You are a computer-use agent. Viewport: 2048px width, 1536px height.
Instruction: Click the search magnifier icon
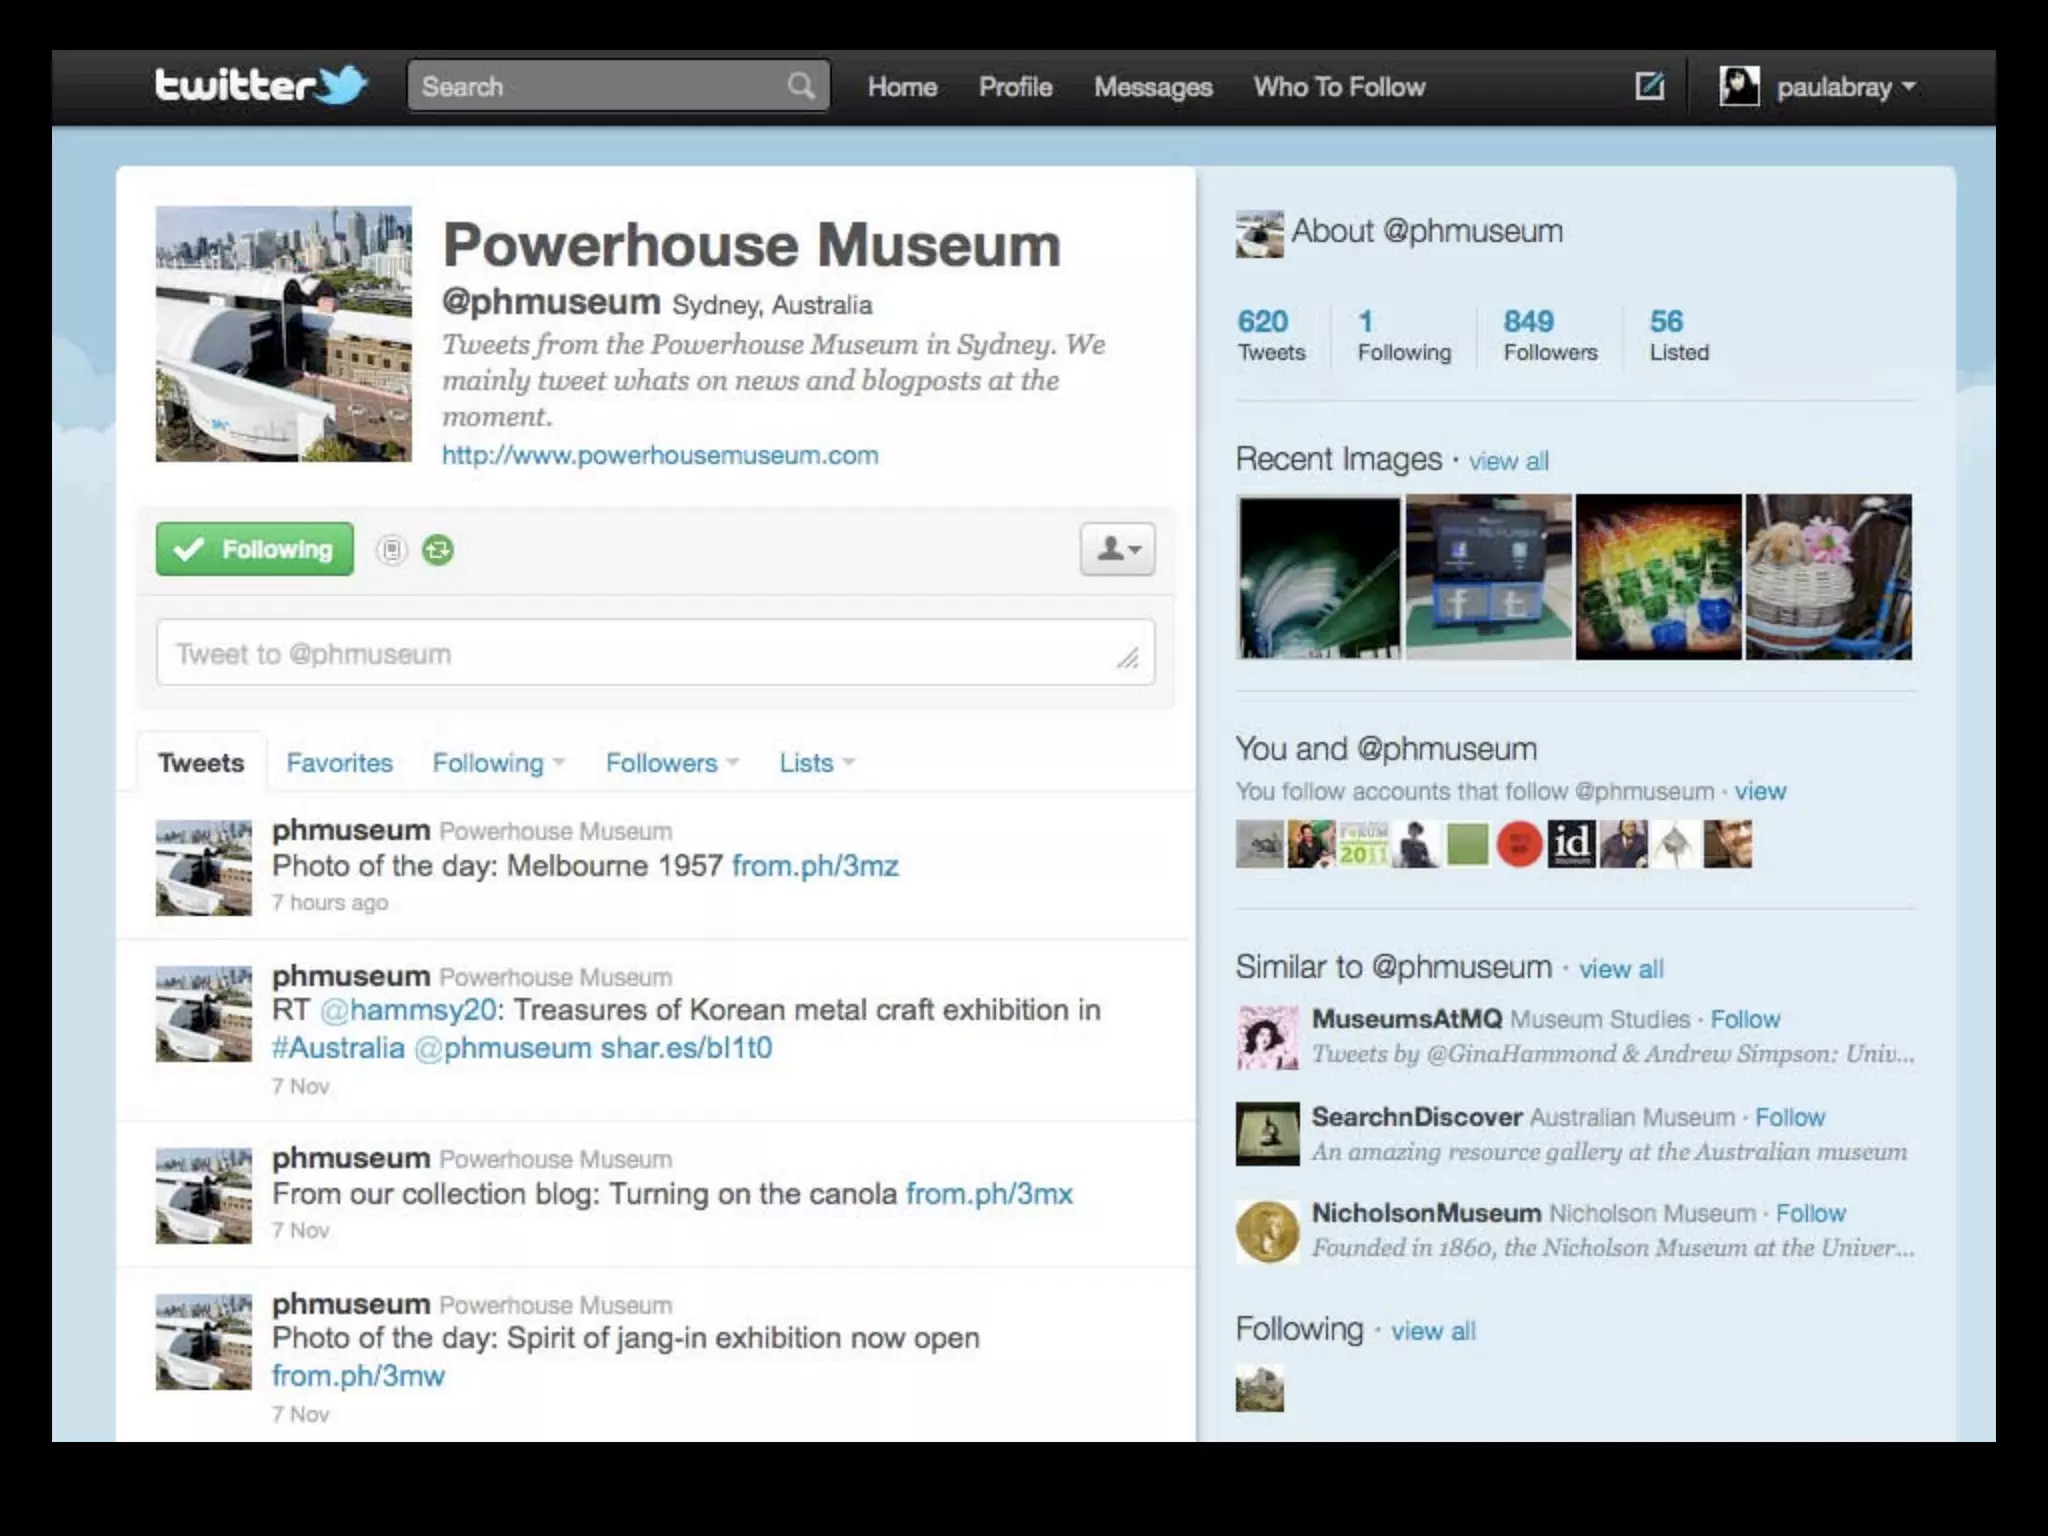tap(800, 86)
